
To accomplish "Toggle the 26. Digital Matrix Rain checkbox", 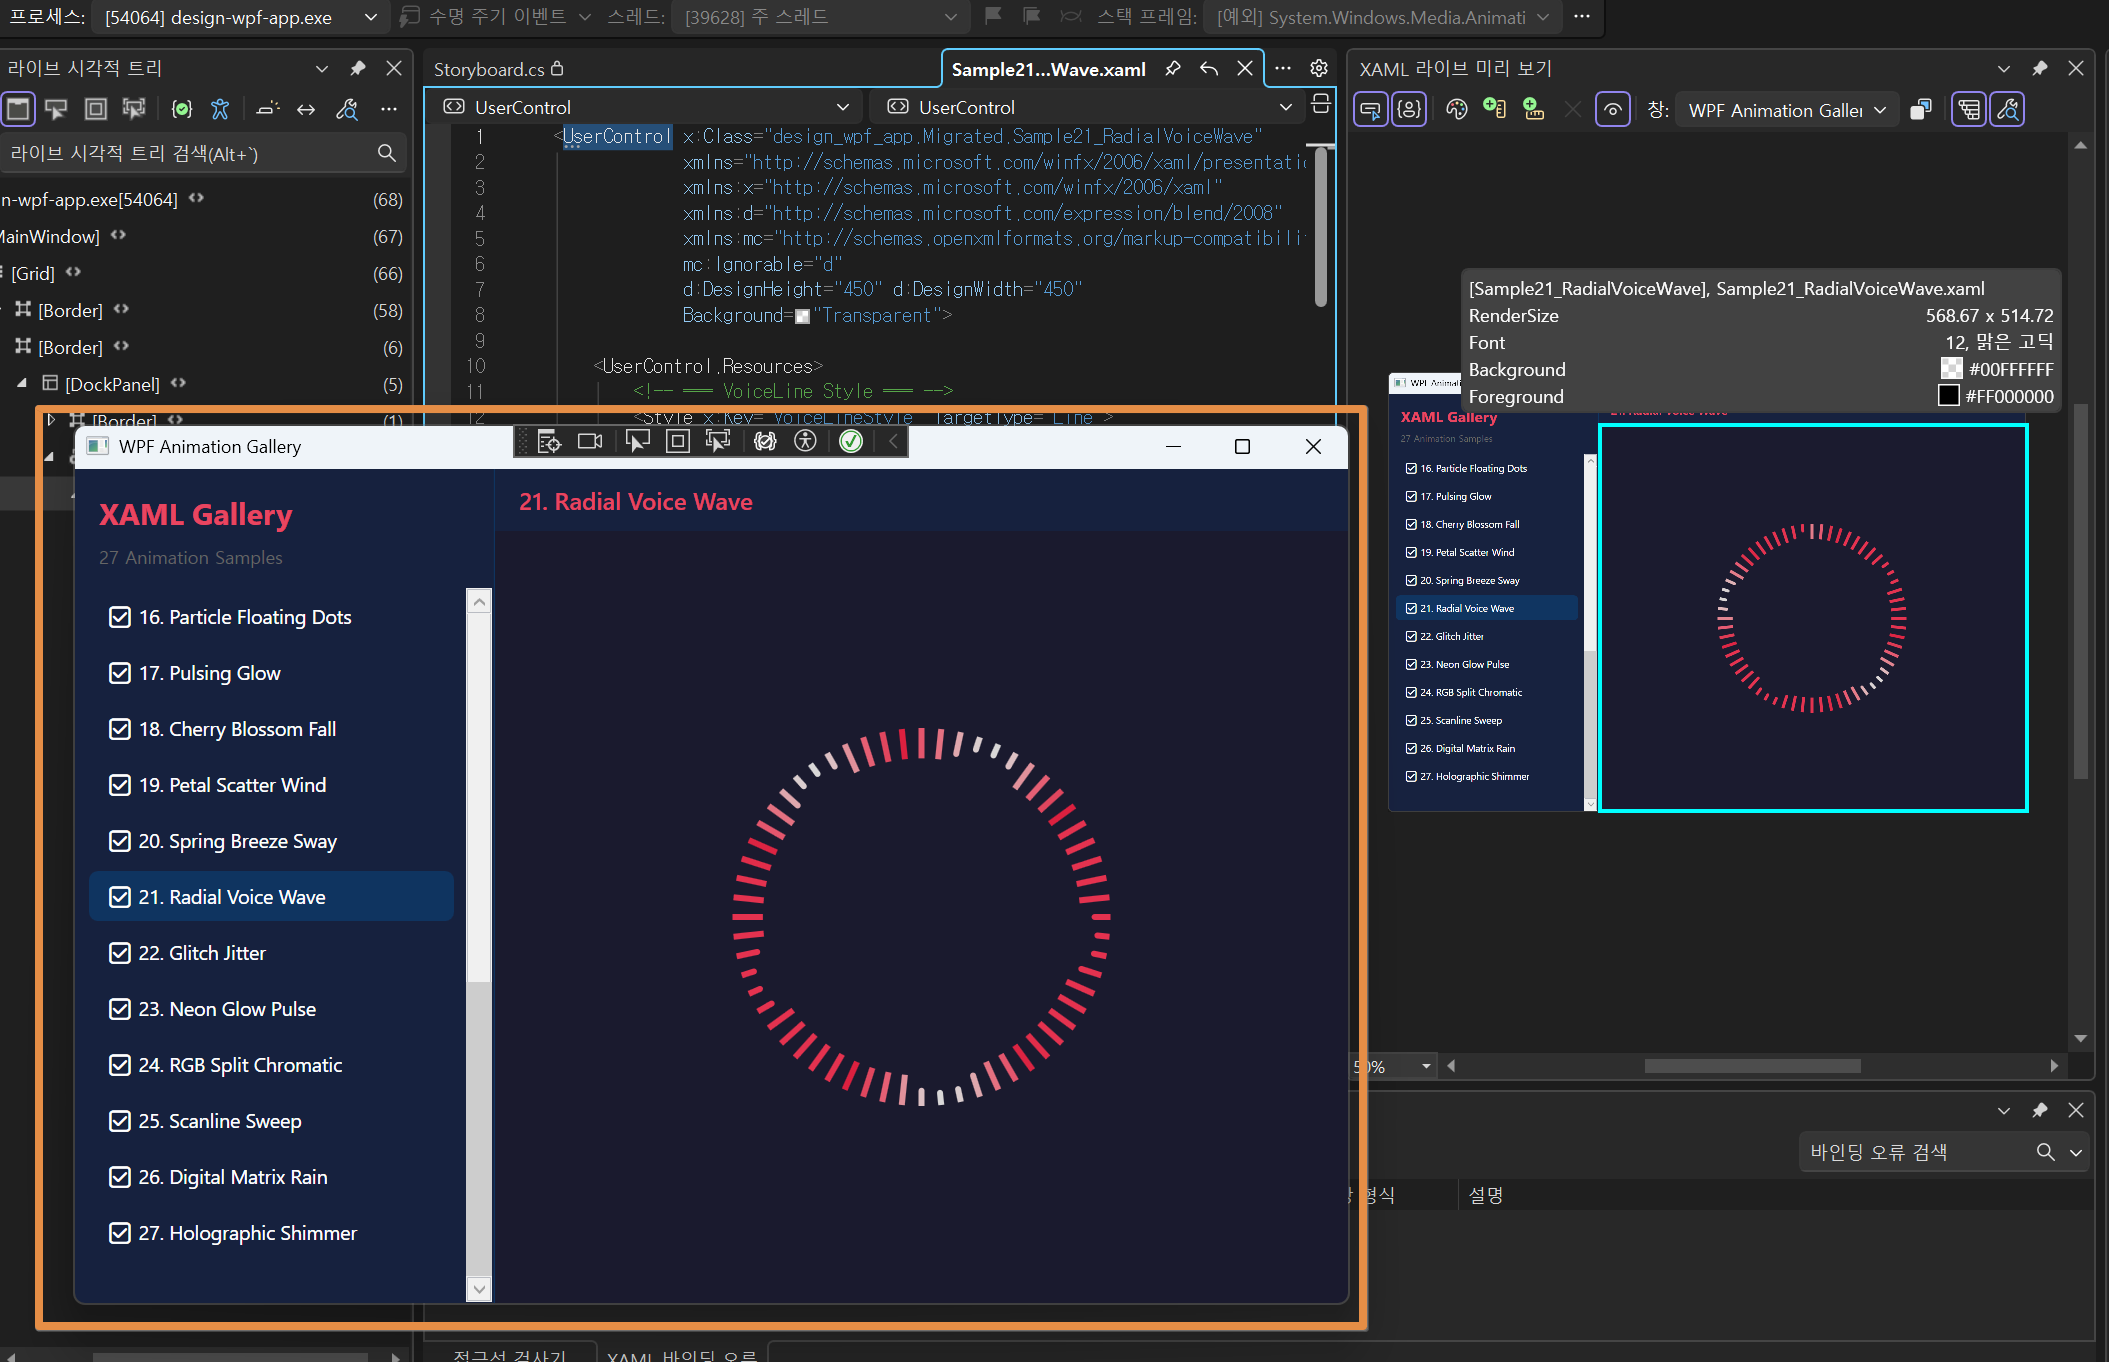I will [120, 1177].
